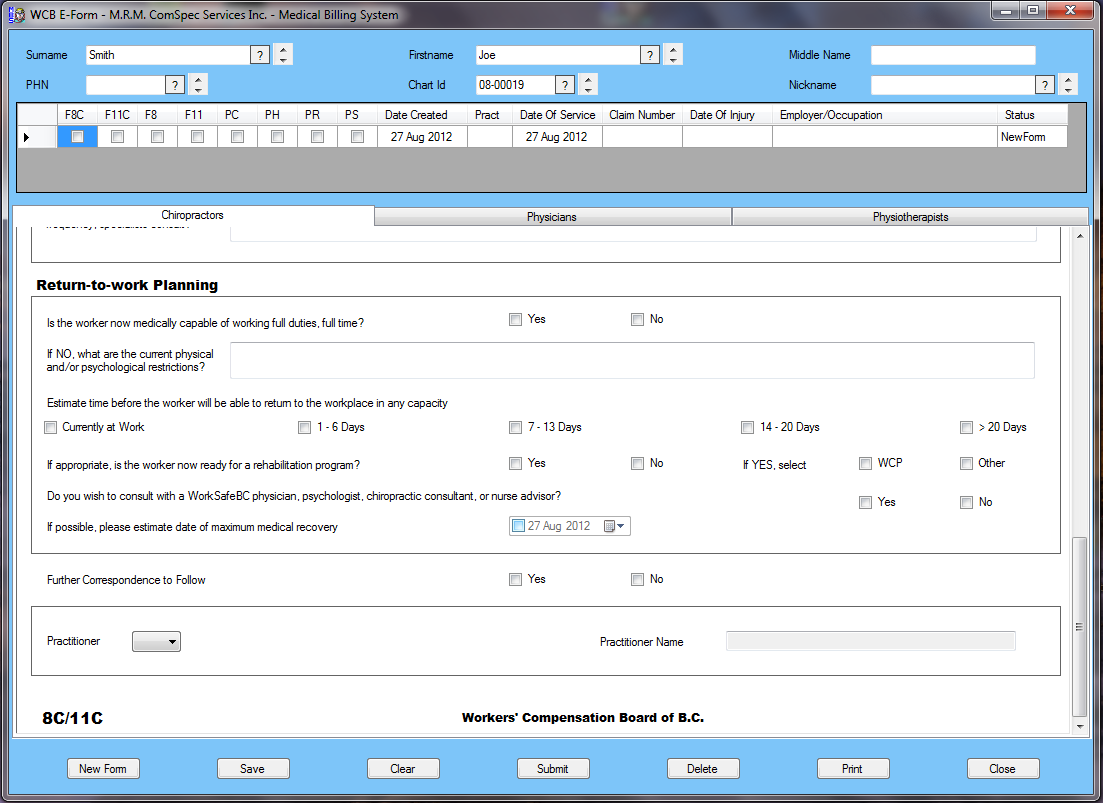
Task: Open the calendar icon in recovery date picker
Action: point(613,526)
